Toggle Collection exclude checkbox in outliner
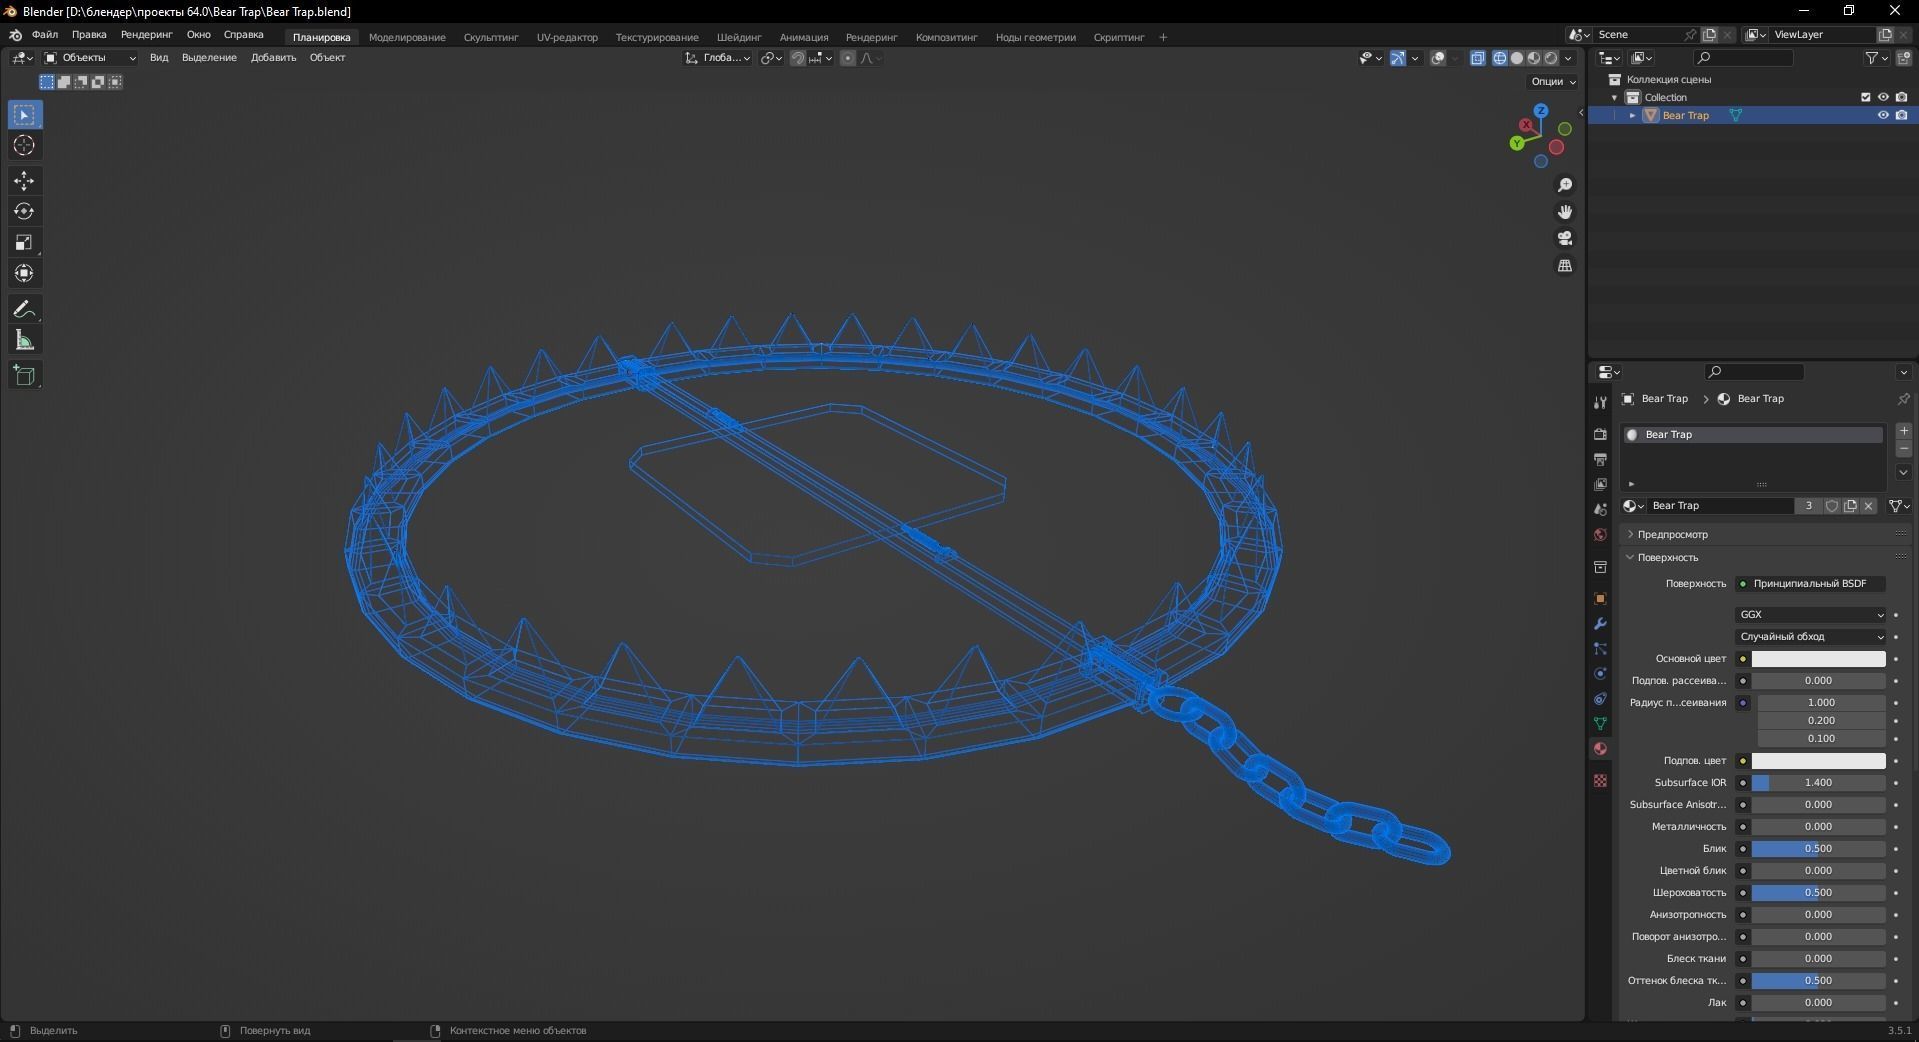1919x1042 pixels. (x=1865, y=97)
